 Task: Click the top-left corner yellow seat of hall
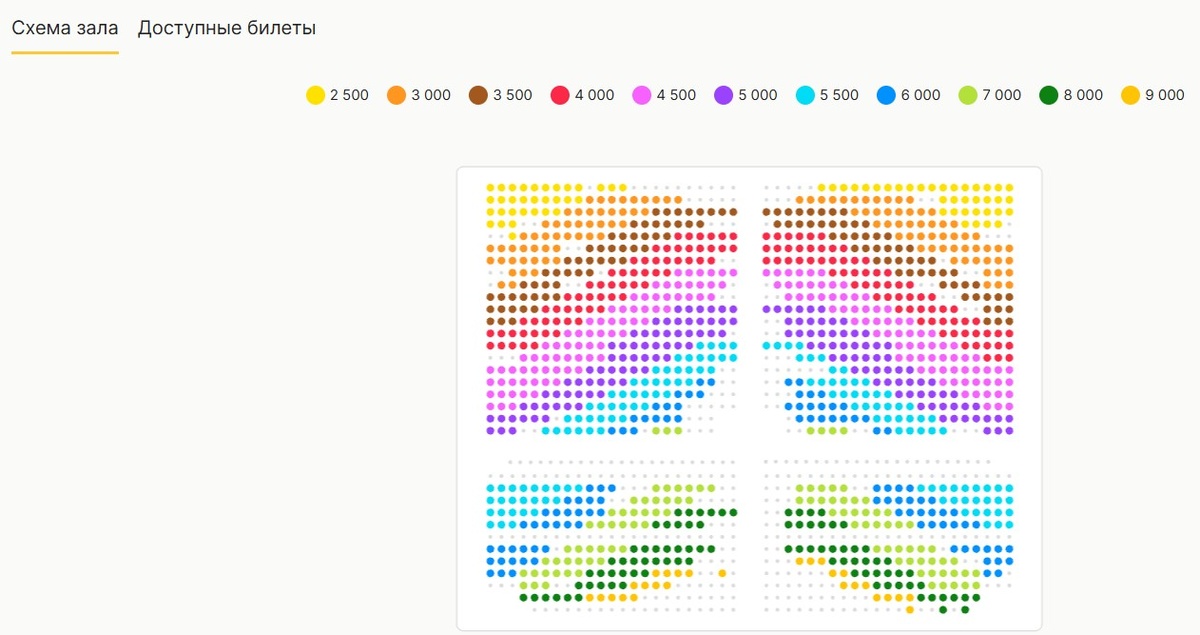pos(491,187)
